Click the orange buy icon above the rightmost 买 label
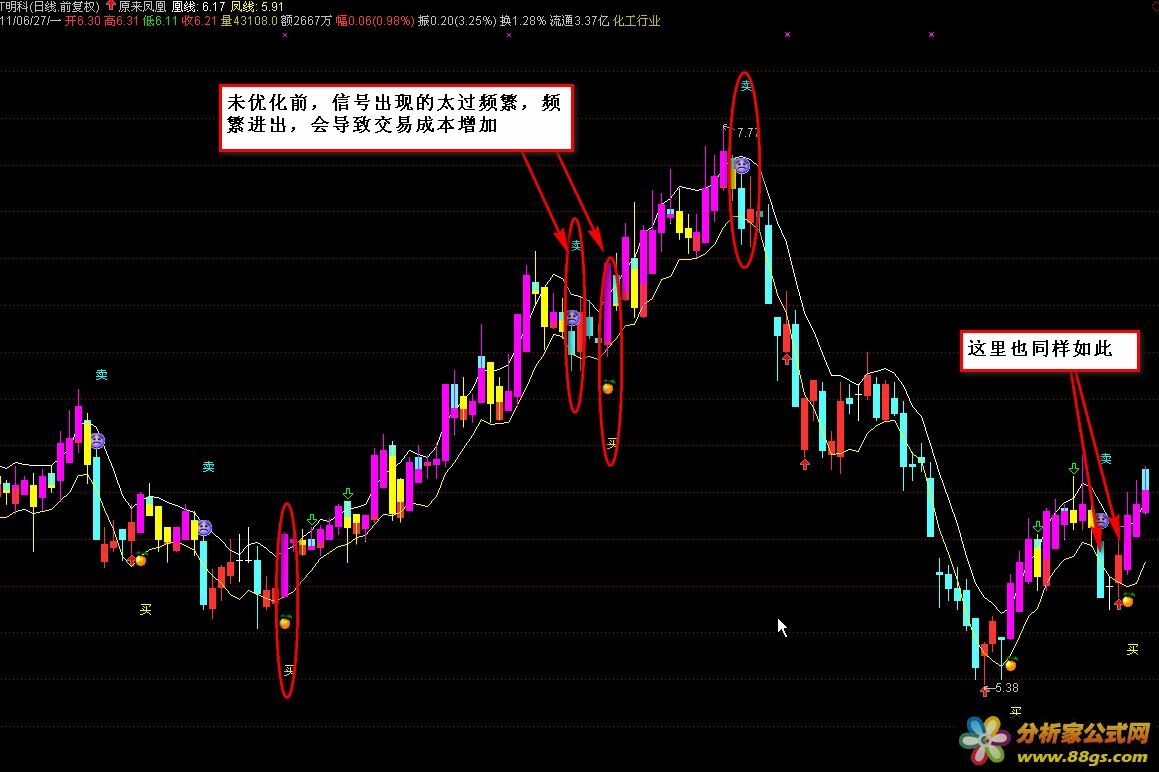Image resolution: width=1159 pixels, height=772 pixels. point(1128,600)
